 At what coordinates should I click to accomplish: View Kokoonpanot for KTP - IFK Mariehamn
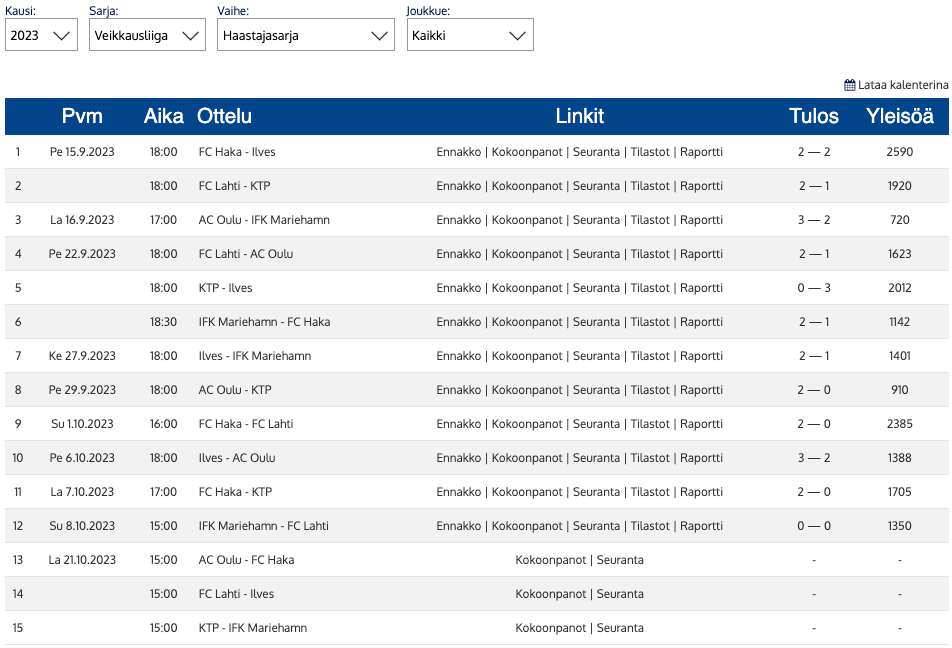550,628
